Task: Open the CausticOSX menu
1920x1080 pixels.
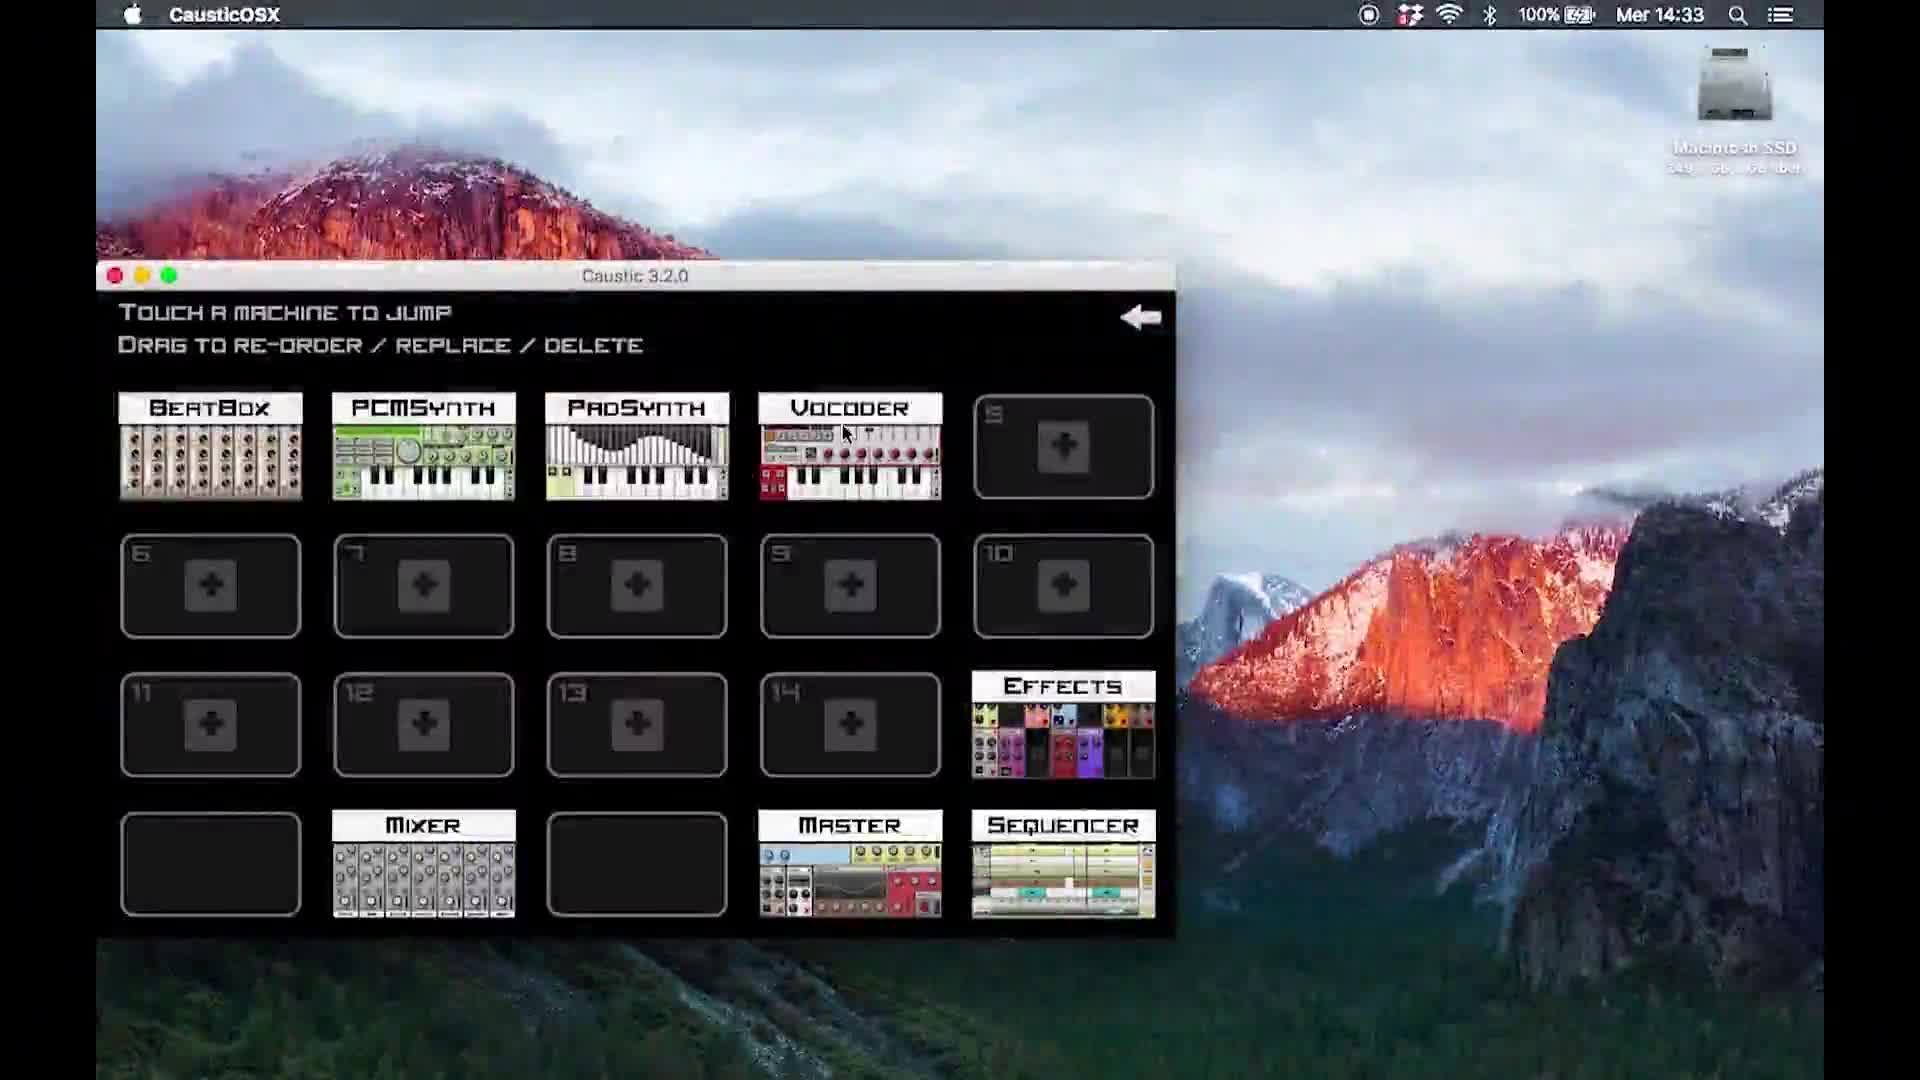Action: [x=224, y=15]
